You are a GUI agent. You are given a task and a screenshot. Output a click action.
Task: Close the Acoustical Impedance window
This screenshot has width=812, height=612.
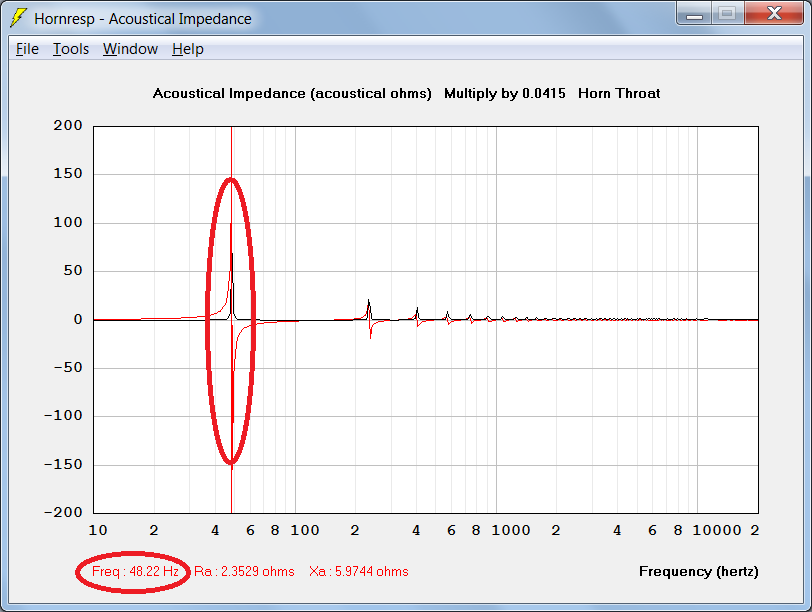774,13
